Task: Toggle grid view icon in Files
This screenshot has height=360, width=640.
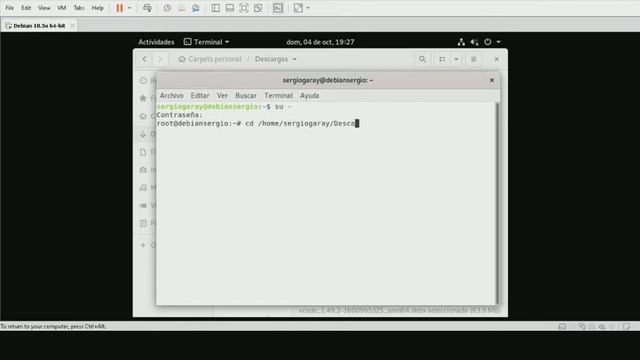Action: pos(442,59)
